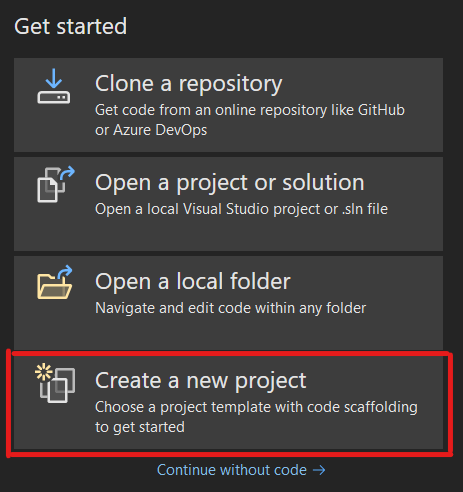
Task: Click the Open a project or solution icon
Action: [56, 184]
